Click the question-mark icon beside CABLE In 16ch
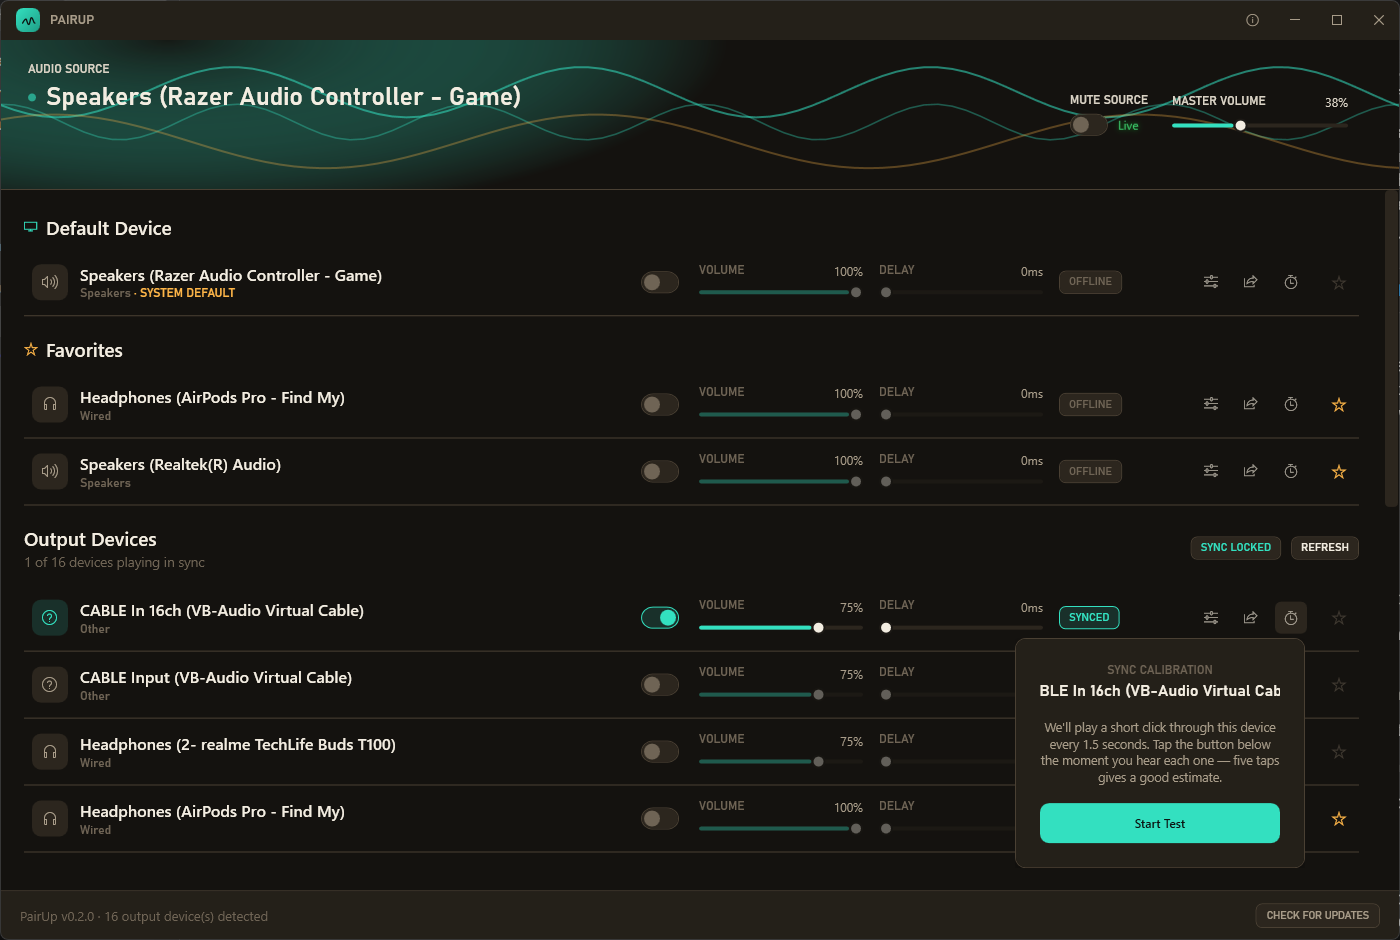 pos(50,618)
